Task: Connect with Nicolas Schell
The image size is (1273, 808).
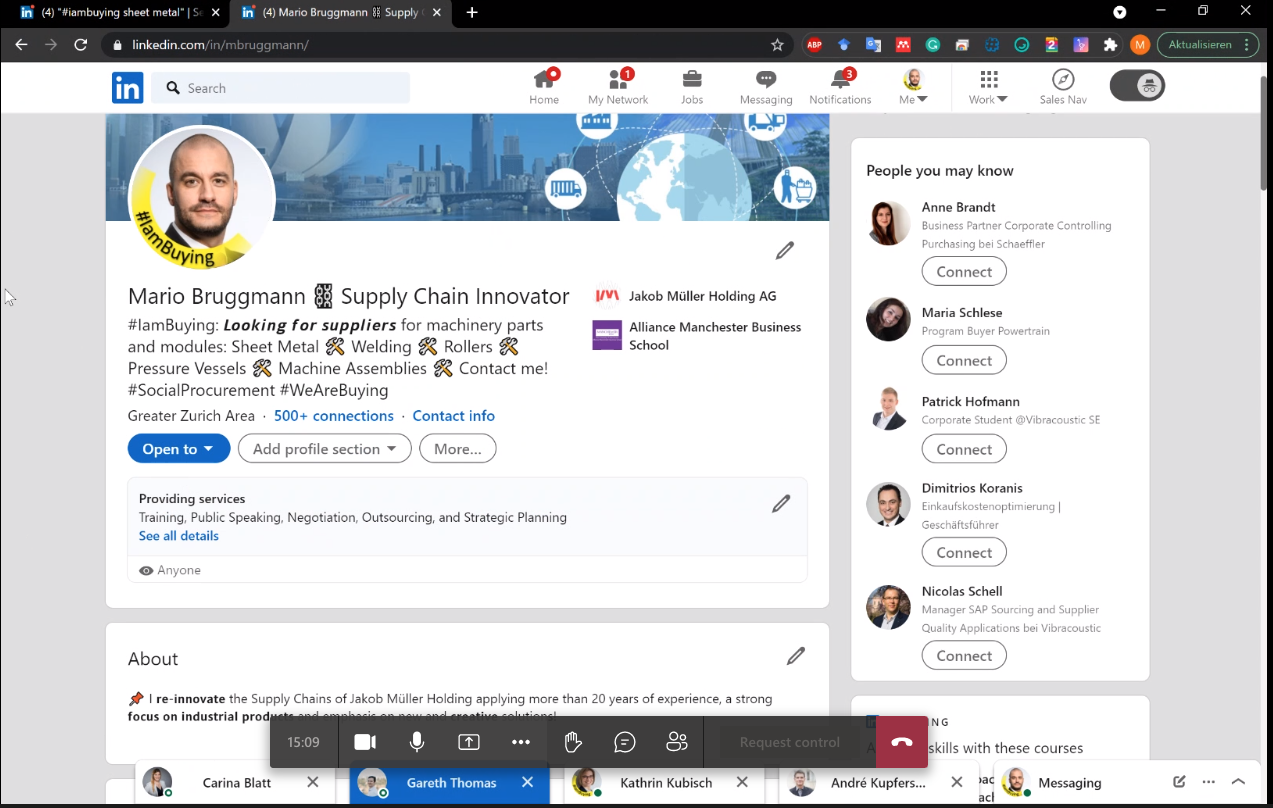Action: (964, 655)
